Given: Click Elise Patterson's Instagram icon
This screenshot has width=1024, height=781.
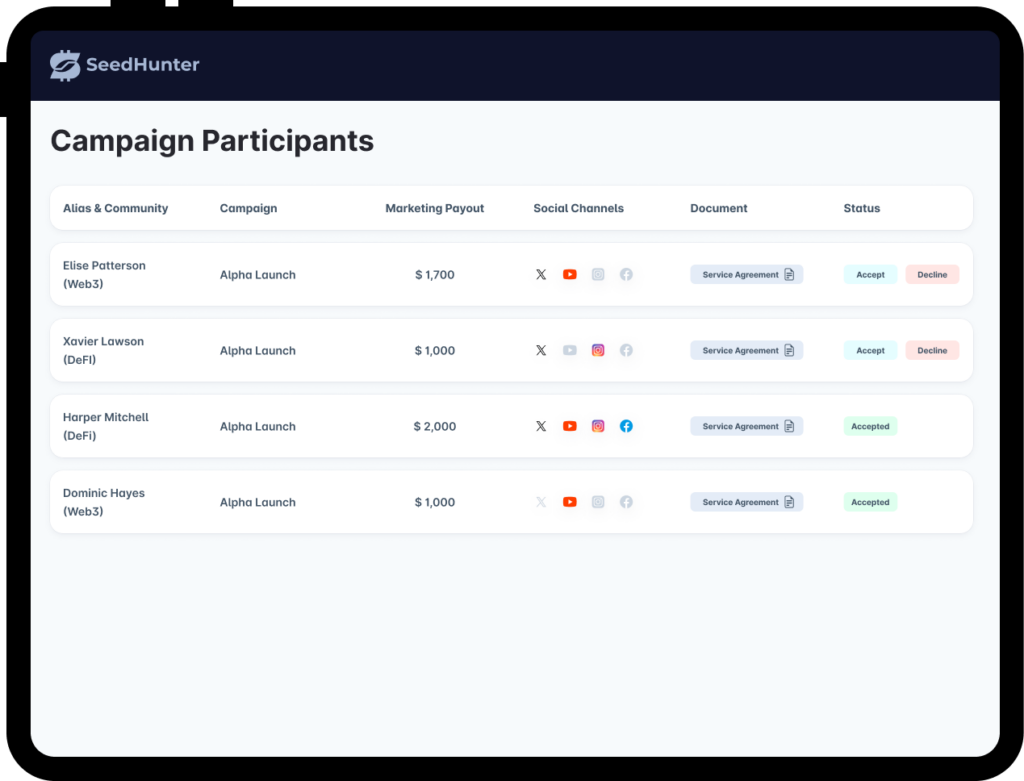Looking at the screenshot, I should click(x=598, y=274).
